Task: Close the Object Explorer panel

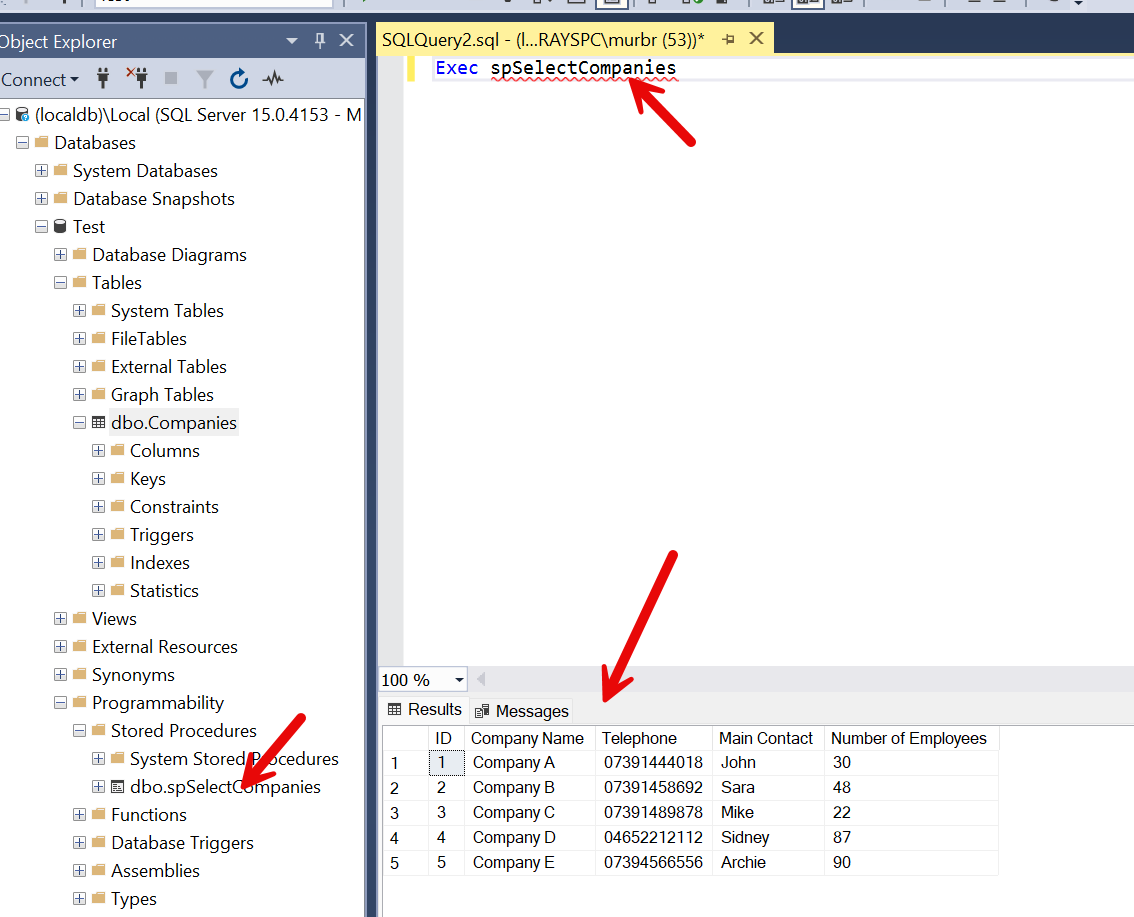Action: tap(346, 40)
